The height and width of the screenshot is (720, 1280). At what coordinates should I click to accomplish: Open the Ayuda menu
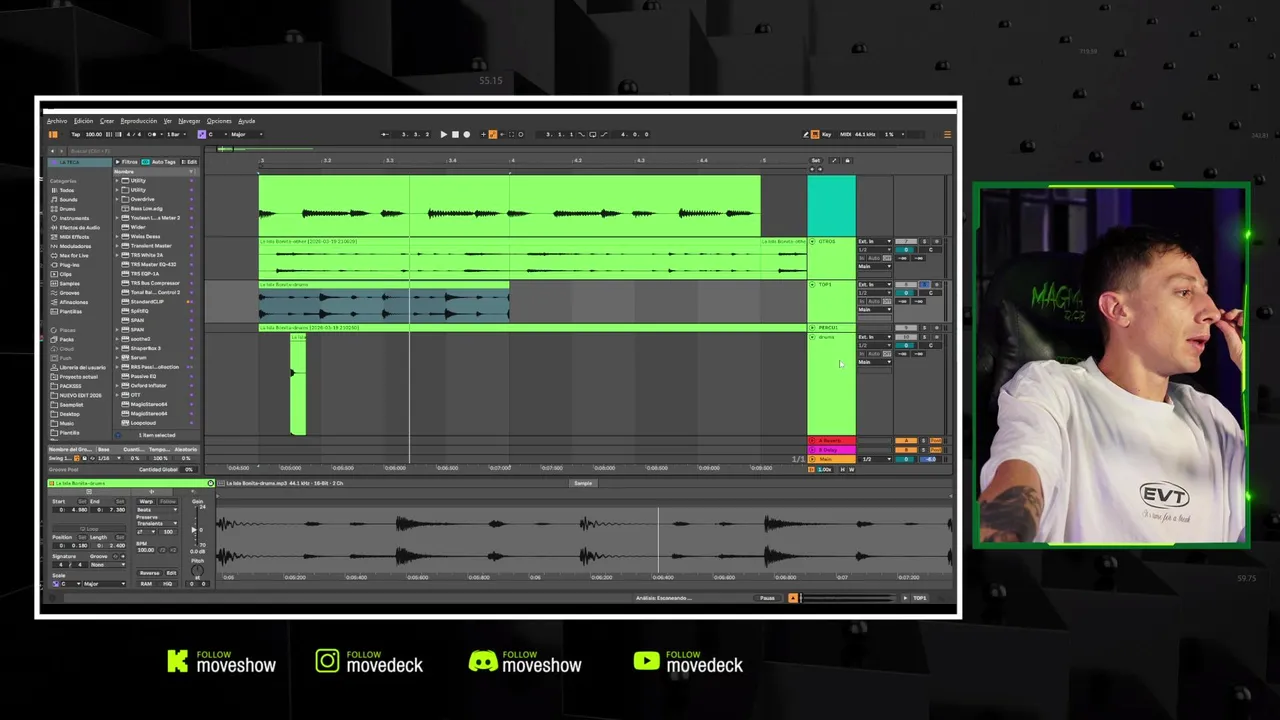pyautogui.click(x=246, y=121)
